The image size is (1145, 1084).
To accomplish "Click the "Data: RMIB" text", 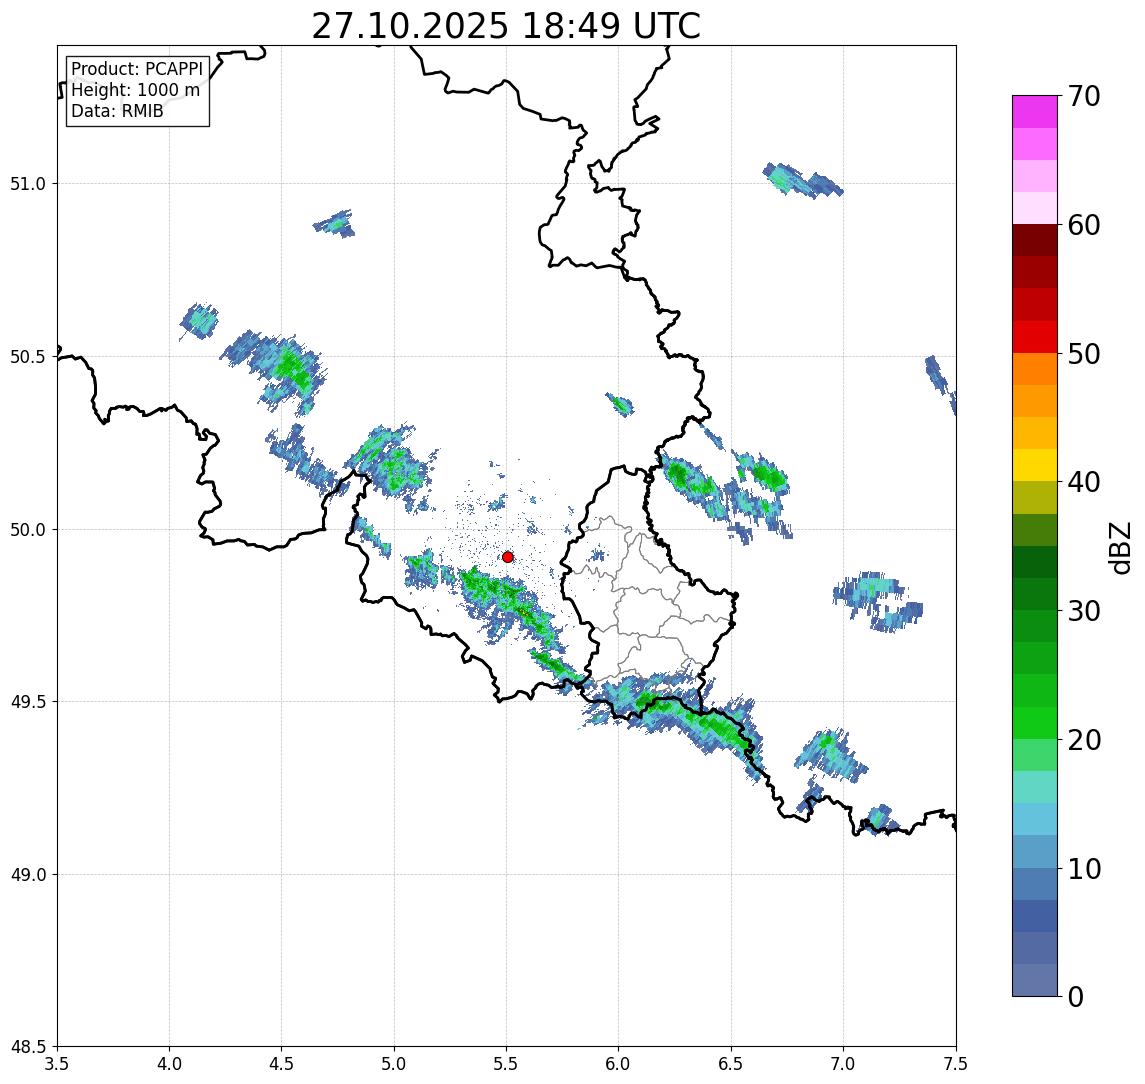I will (117, 111).
